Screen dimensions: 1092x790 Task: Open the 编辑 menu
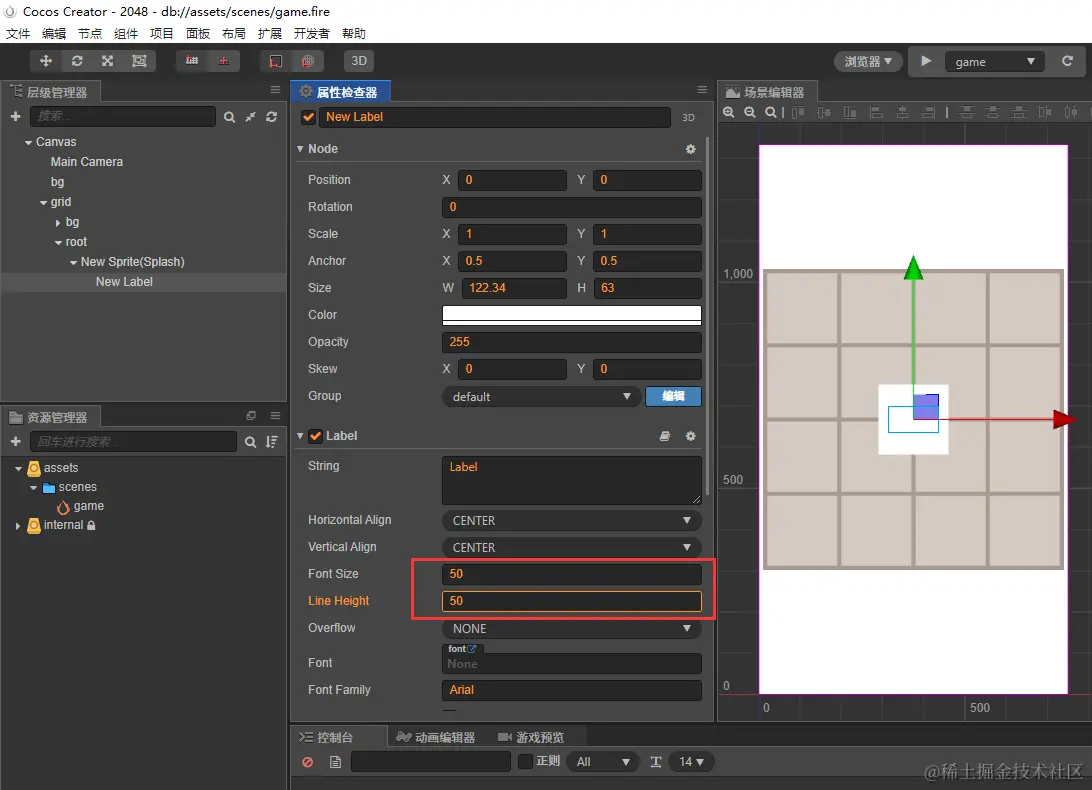coord(54,33)
